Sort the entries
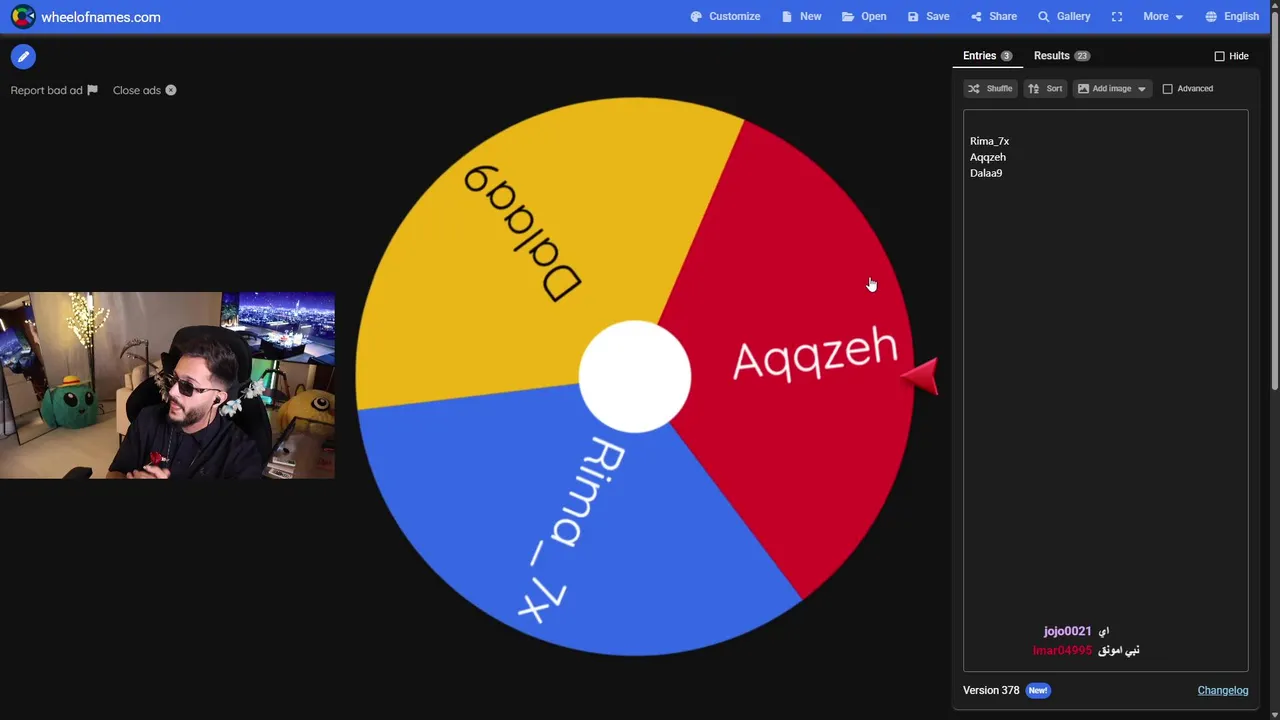This screenshot has height=720, width=1280. [x=1045, y=89]
